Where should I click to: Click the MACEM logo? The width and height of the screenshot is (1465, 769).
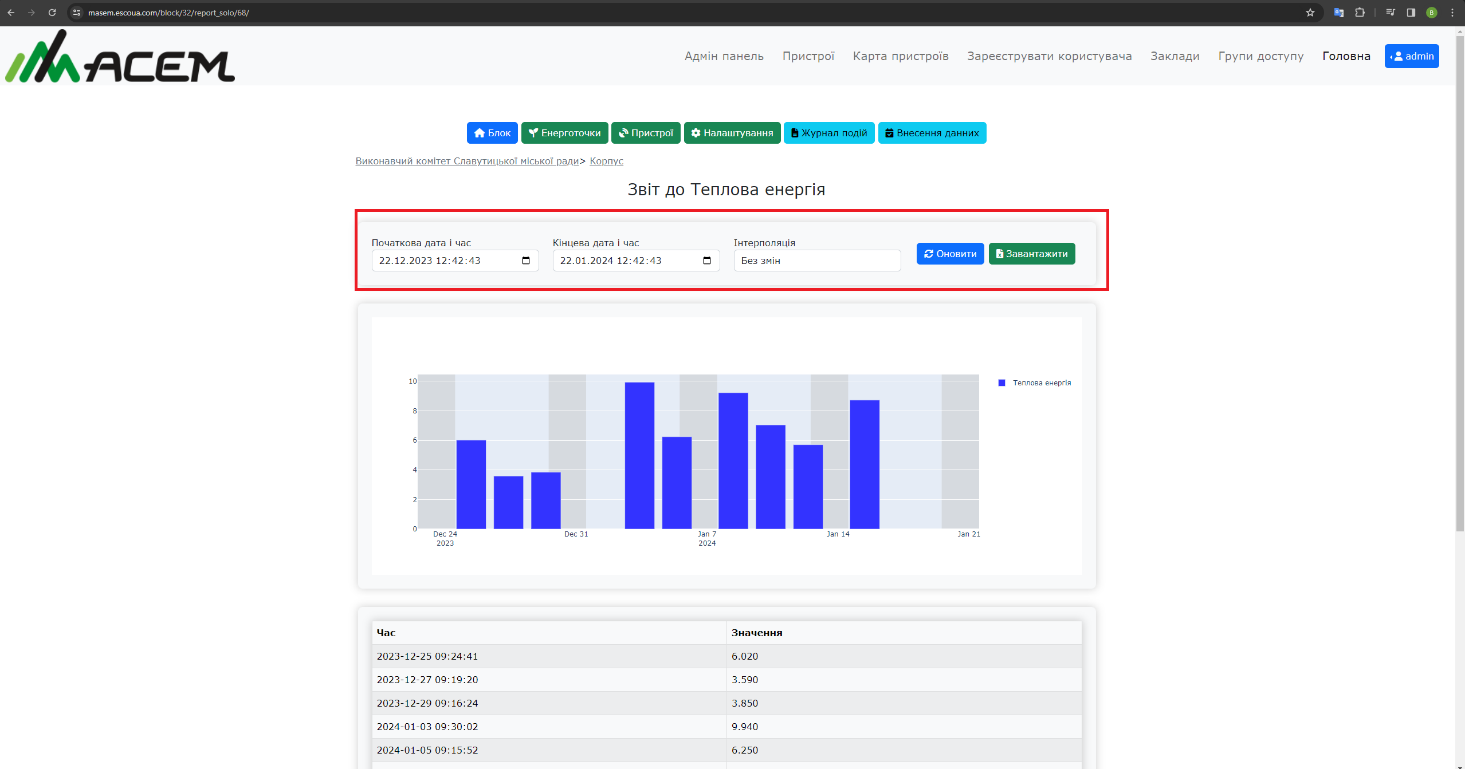pyautogui.click(x=120, y=58)
